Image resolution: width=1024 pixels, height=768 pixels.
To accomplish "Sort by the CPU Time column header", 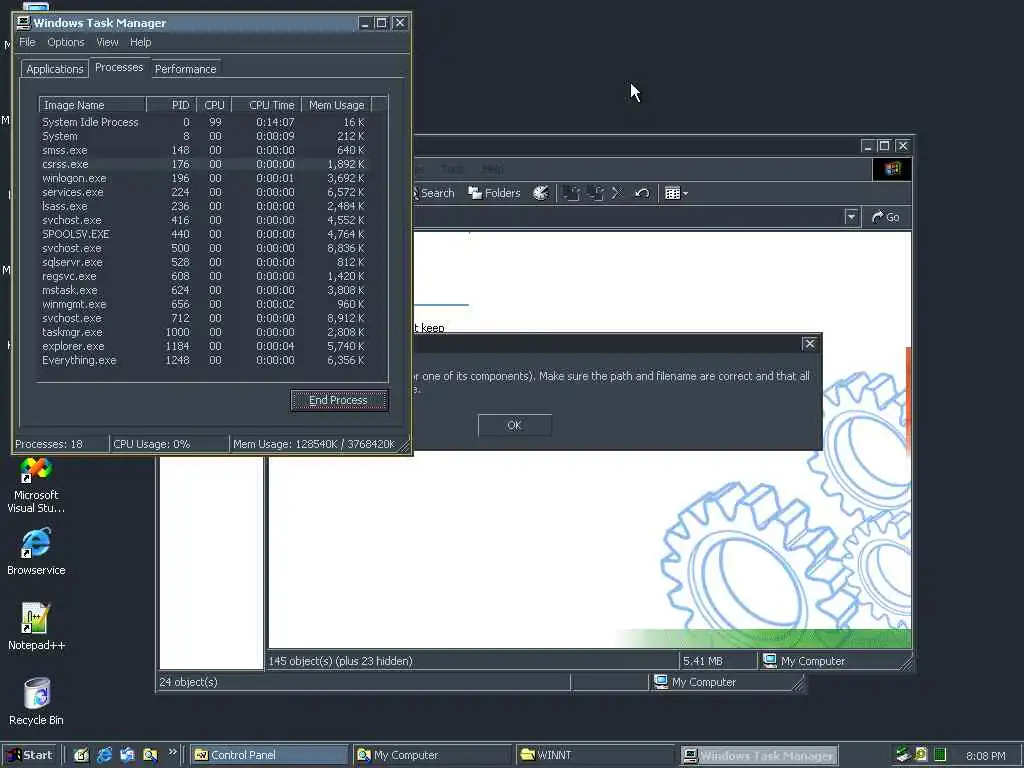I will (x=267, y=105).
